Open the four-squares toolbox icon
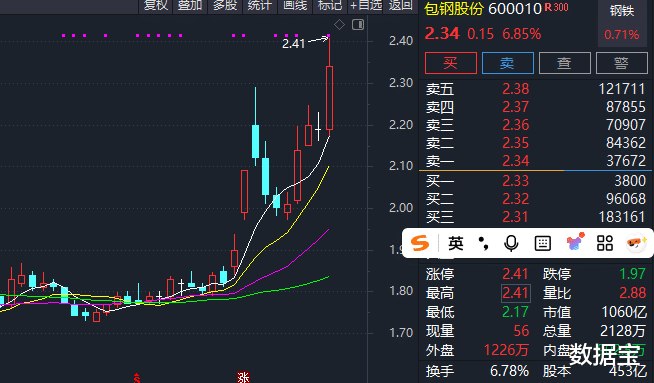 (x=605, y=243)
